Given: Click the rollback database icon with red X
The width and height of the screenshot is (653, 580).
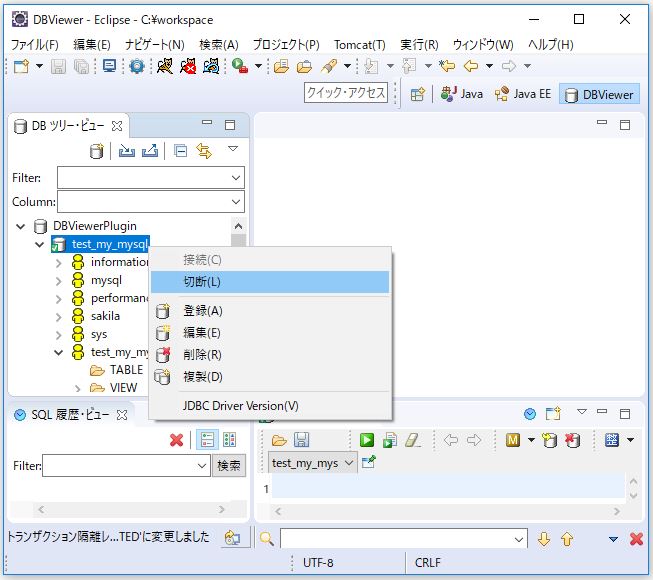Looking at the screenshot, I should (573, 440).
